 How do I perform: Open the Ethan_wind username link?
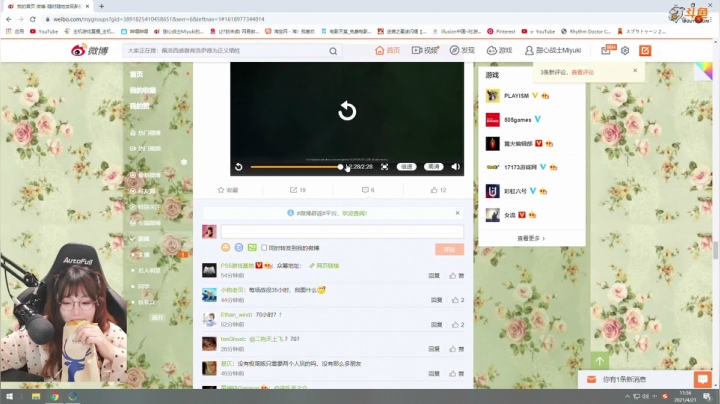[236, 314]
